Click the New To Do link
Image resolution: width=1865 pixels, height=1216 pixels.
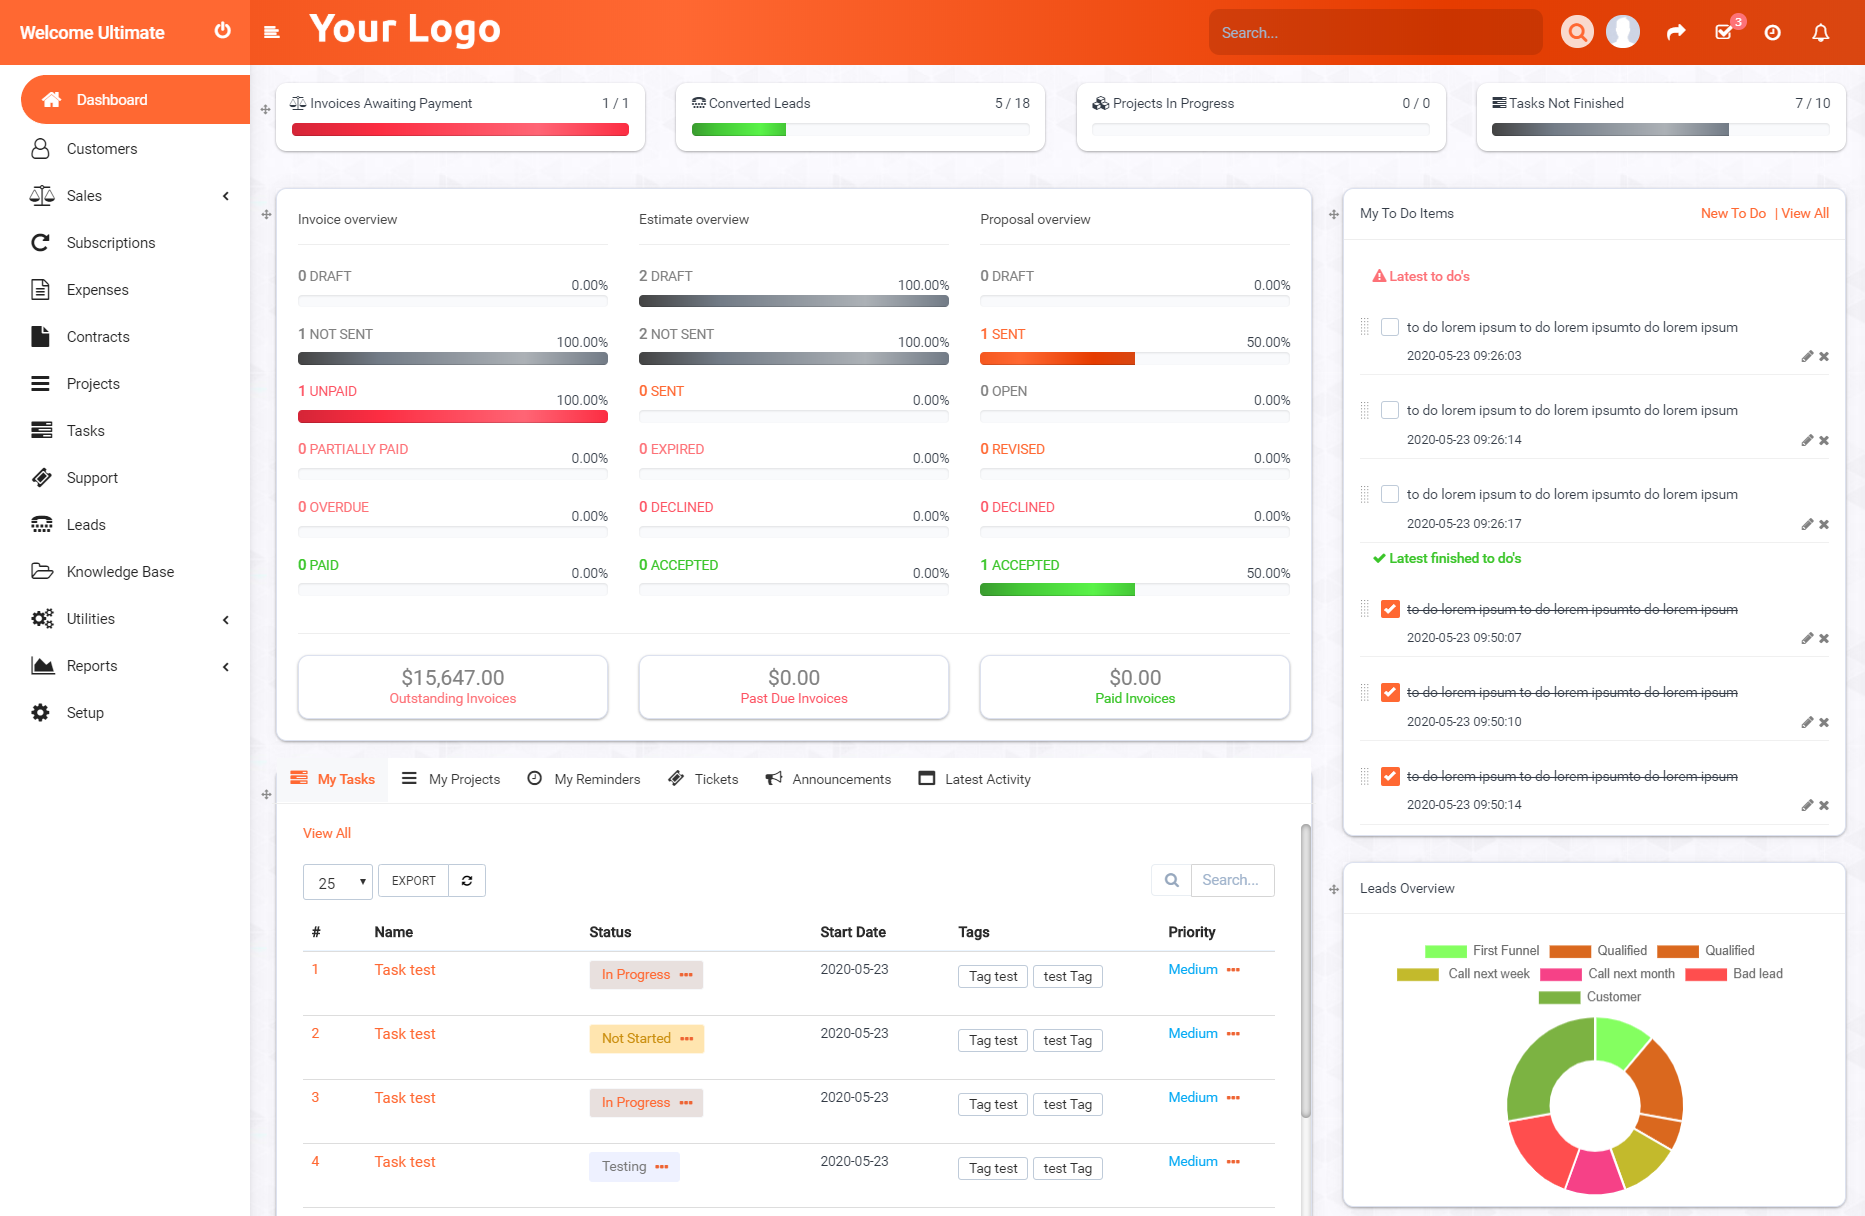[1733, 213]
